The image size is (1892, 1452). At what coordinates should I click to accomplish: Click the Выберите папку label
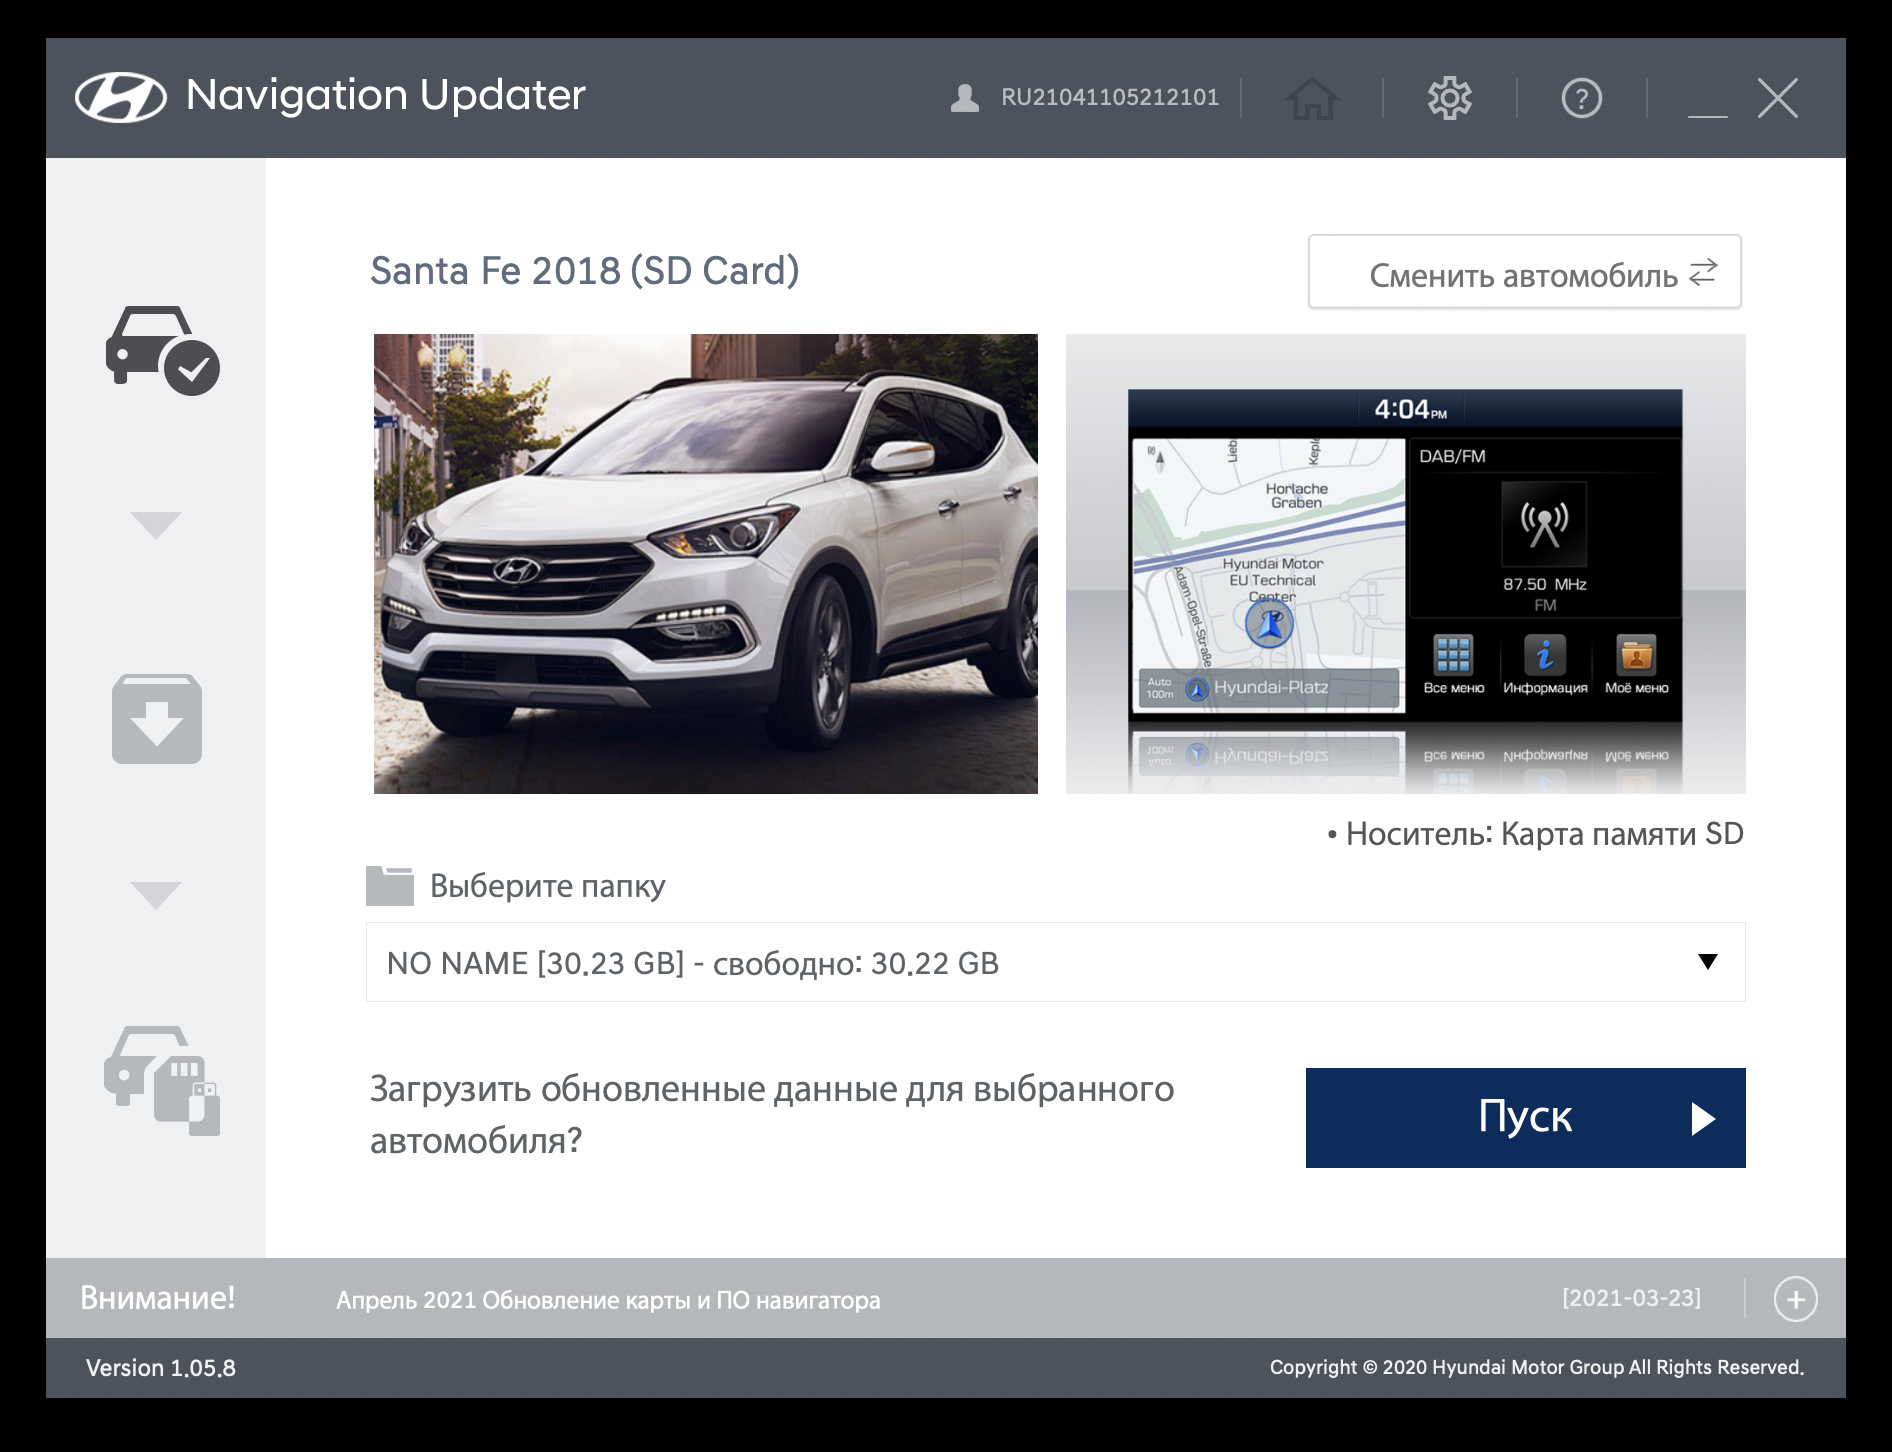[547, 886]
